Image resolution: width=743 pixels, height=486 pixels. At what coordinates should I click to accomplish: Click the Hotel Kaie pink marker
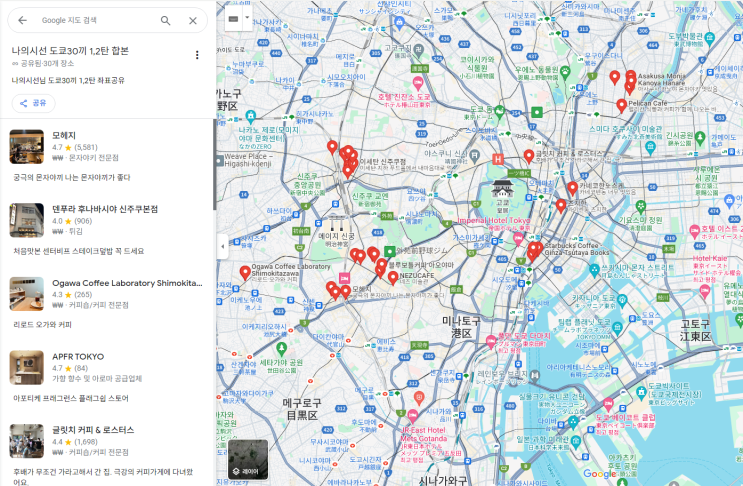click(705, 291)
